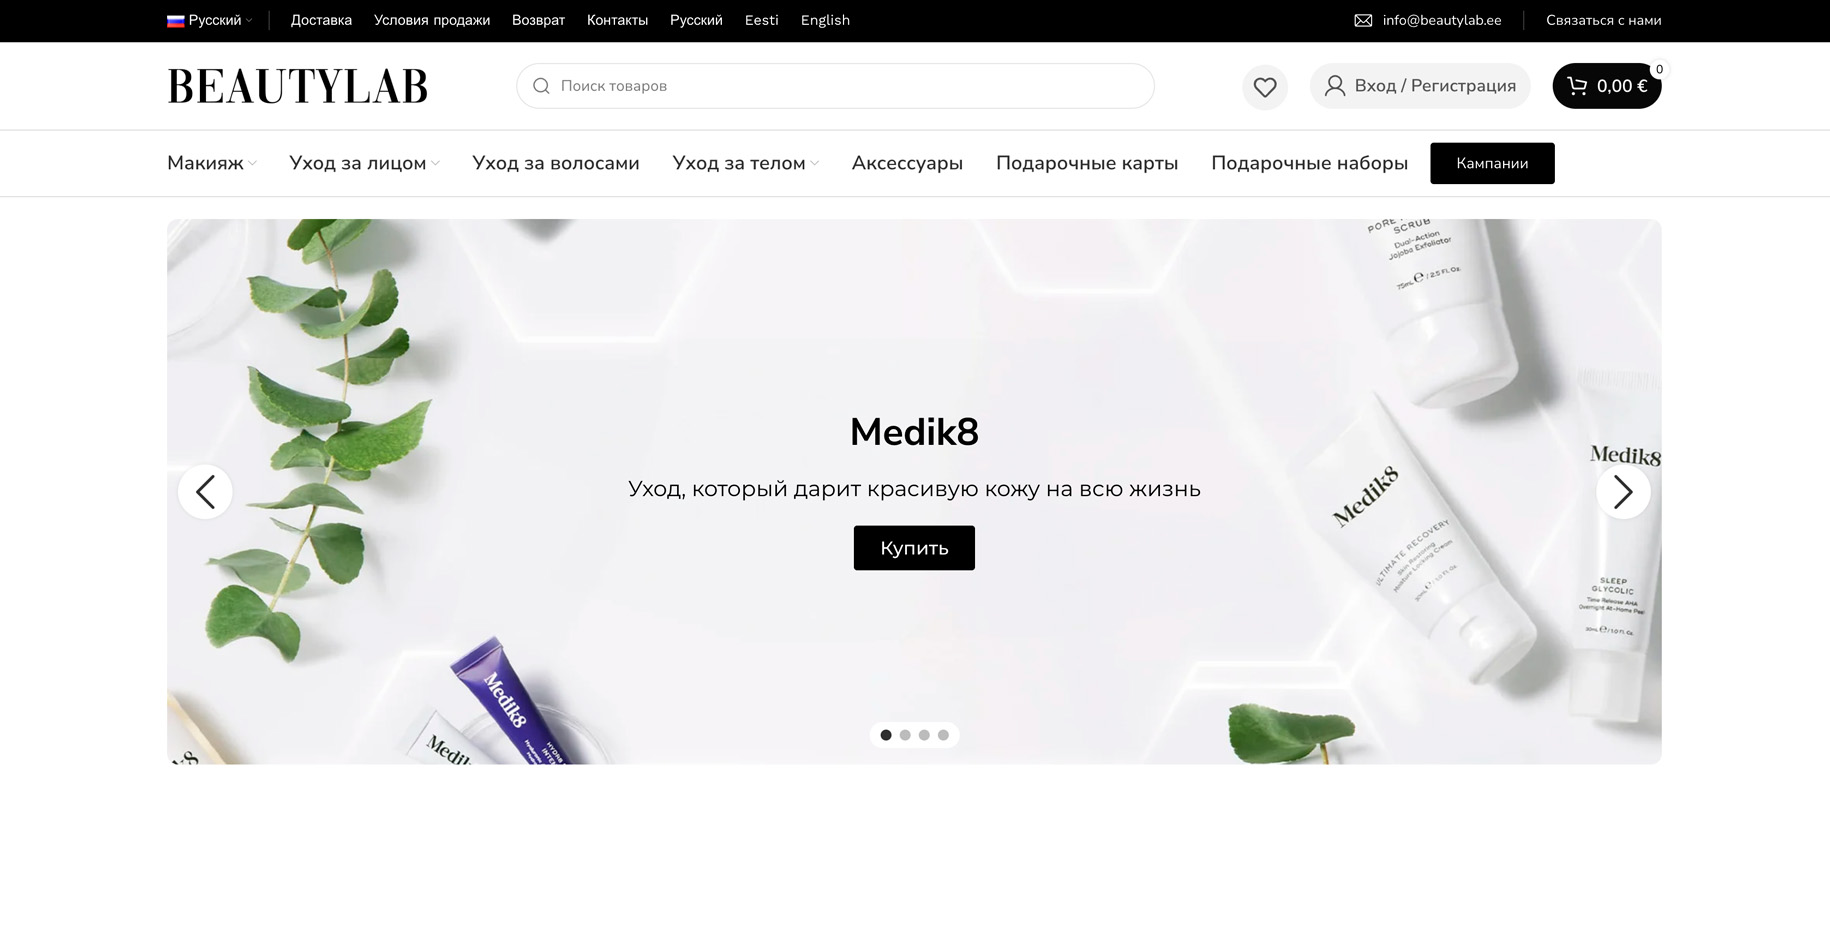Advance to next slide arrow
Image resolution: width=1830 pixels, height=938 pixels.
(1623, 492)
